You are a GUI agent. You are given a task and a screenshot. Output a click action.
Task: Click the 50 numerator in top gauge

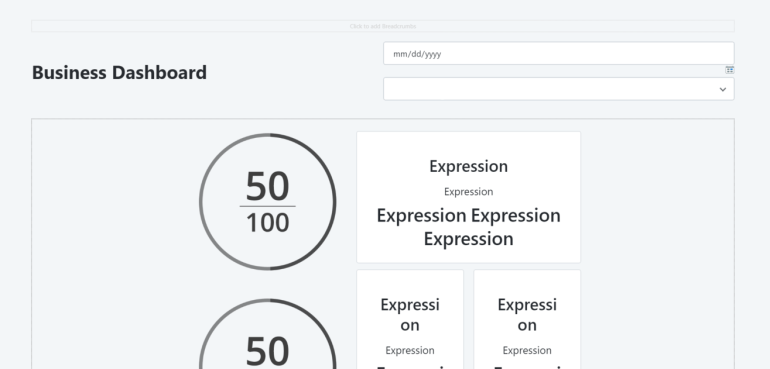click(268, 186)
